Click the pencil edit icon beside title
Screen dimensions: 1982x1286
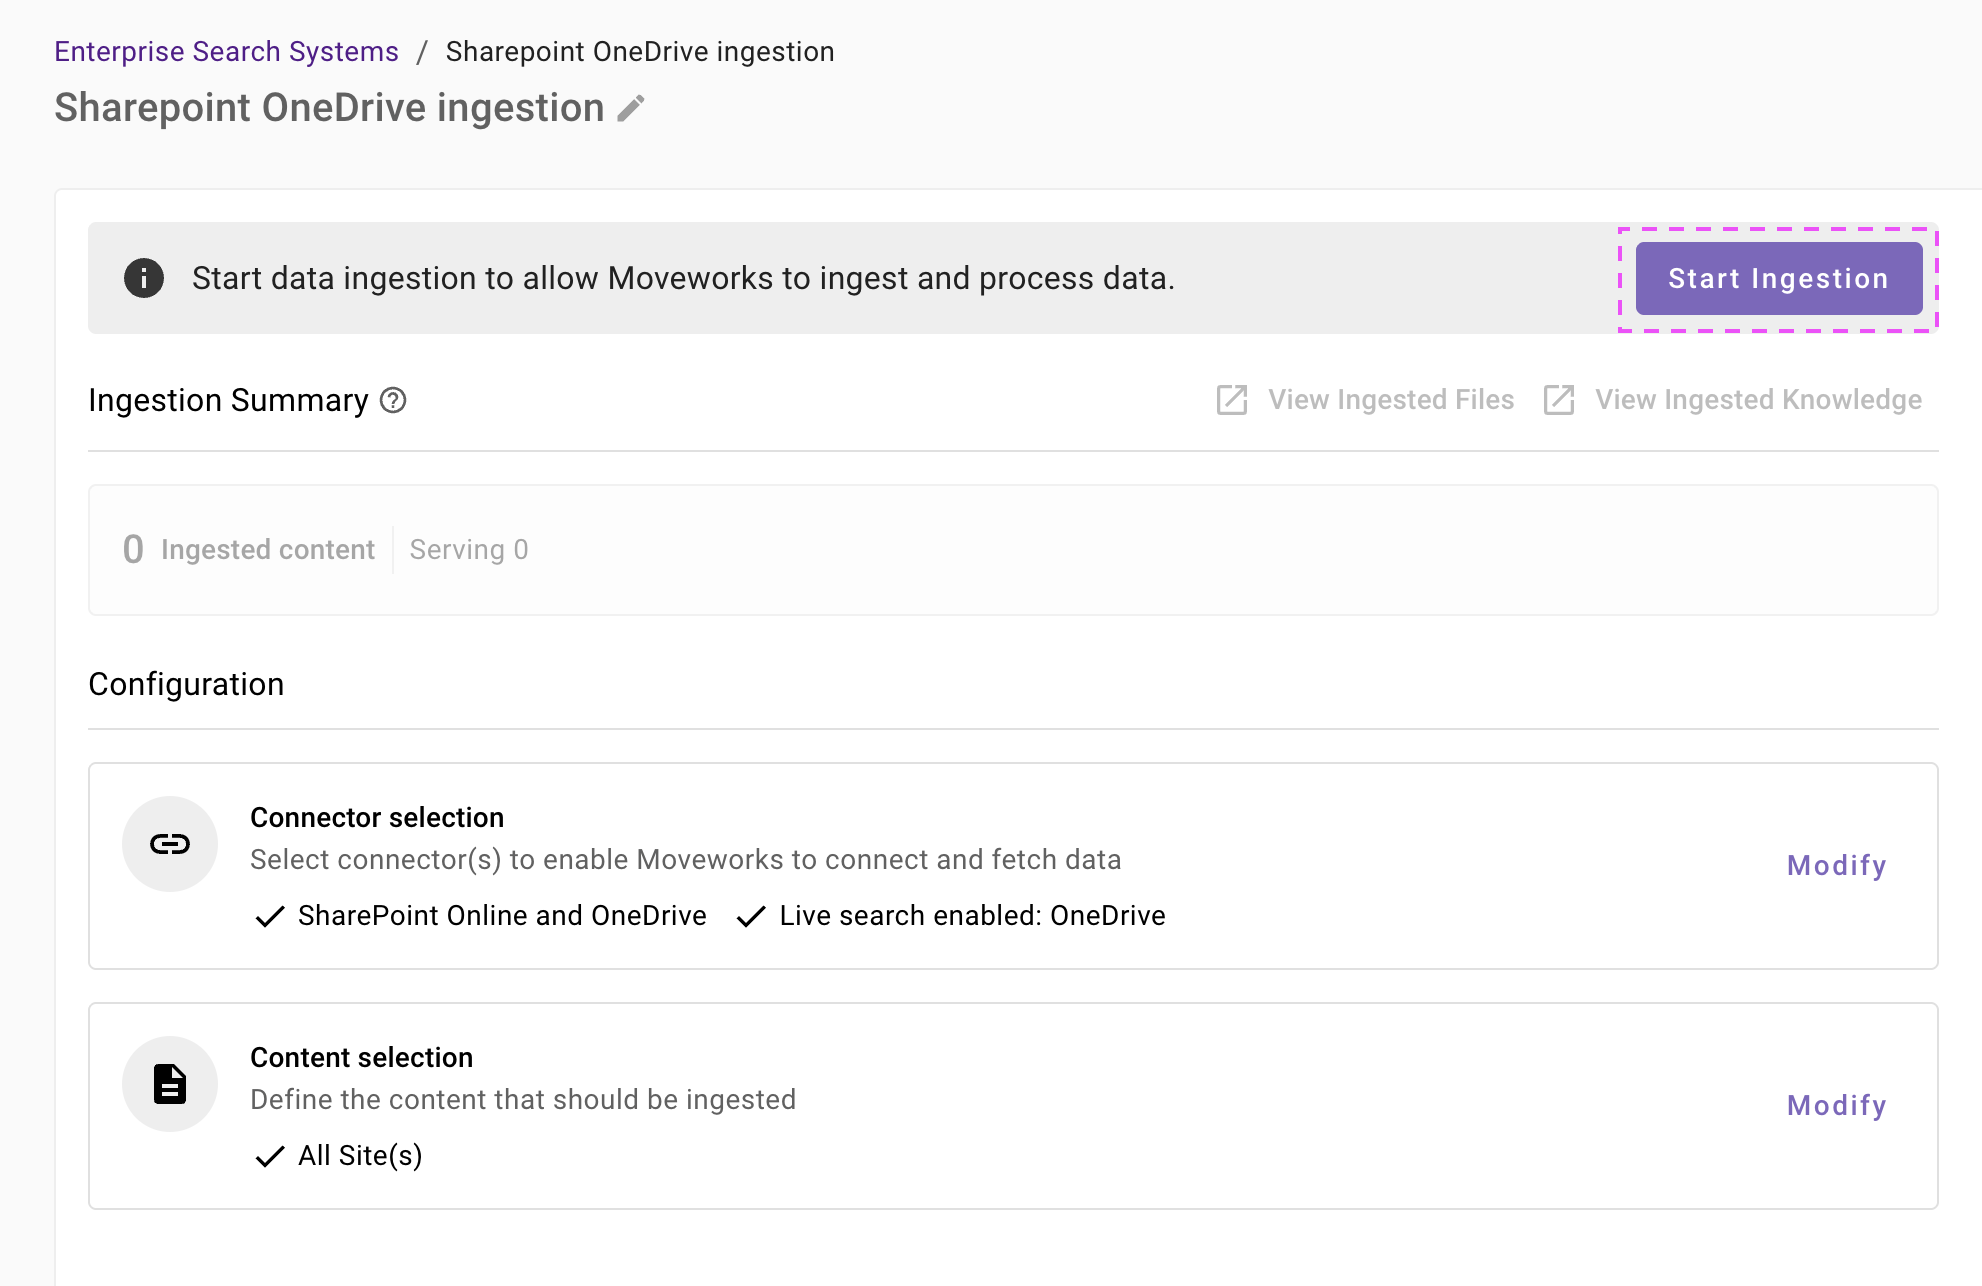(x=631, y=108)
